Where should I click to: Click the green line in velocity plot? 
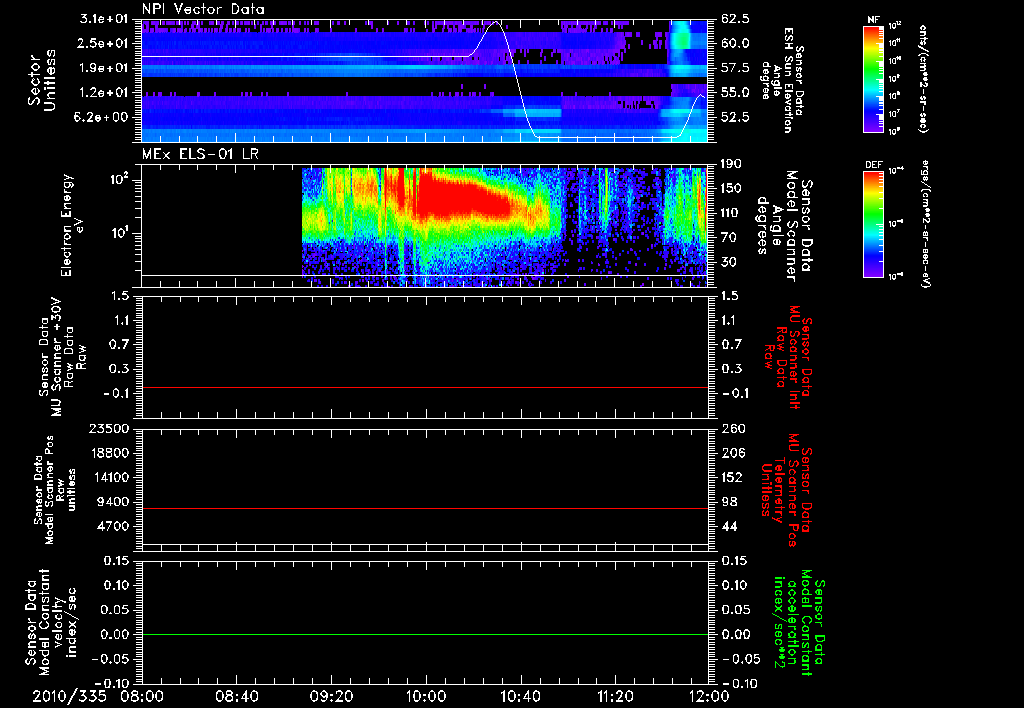424,634
